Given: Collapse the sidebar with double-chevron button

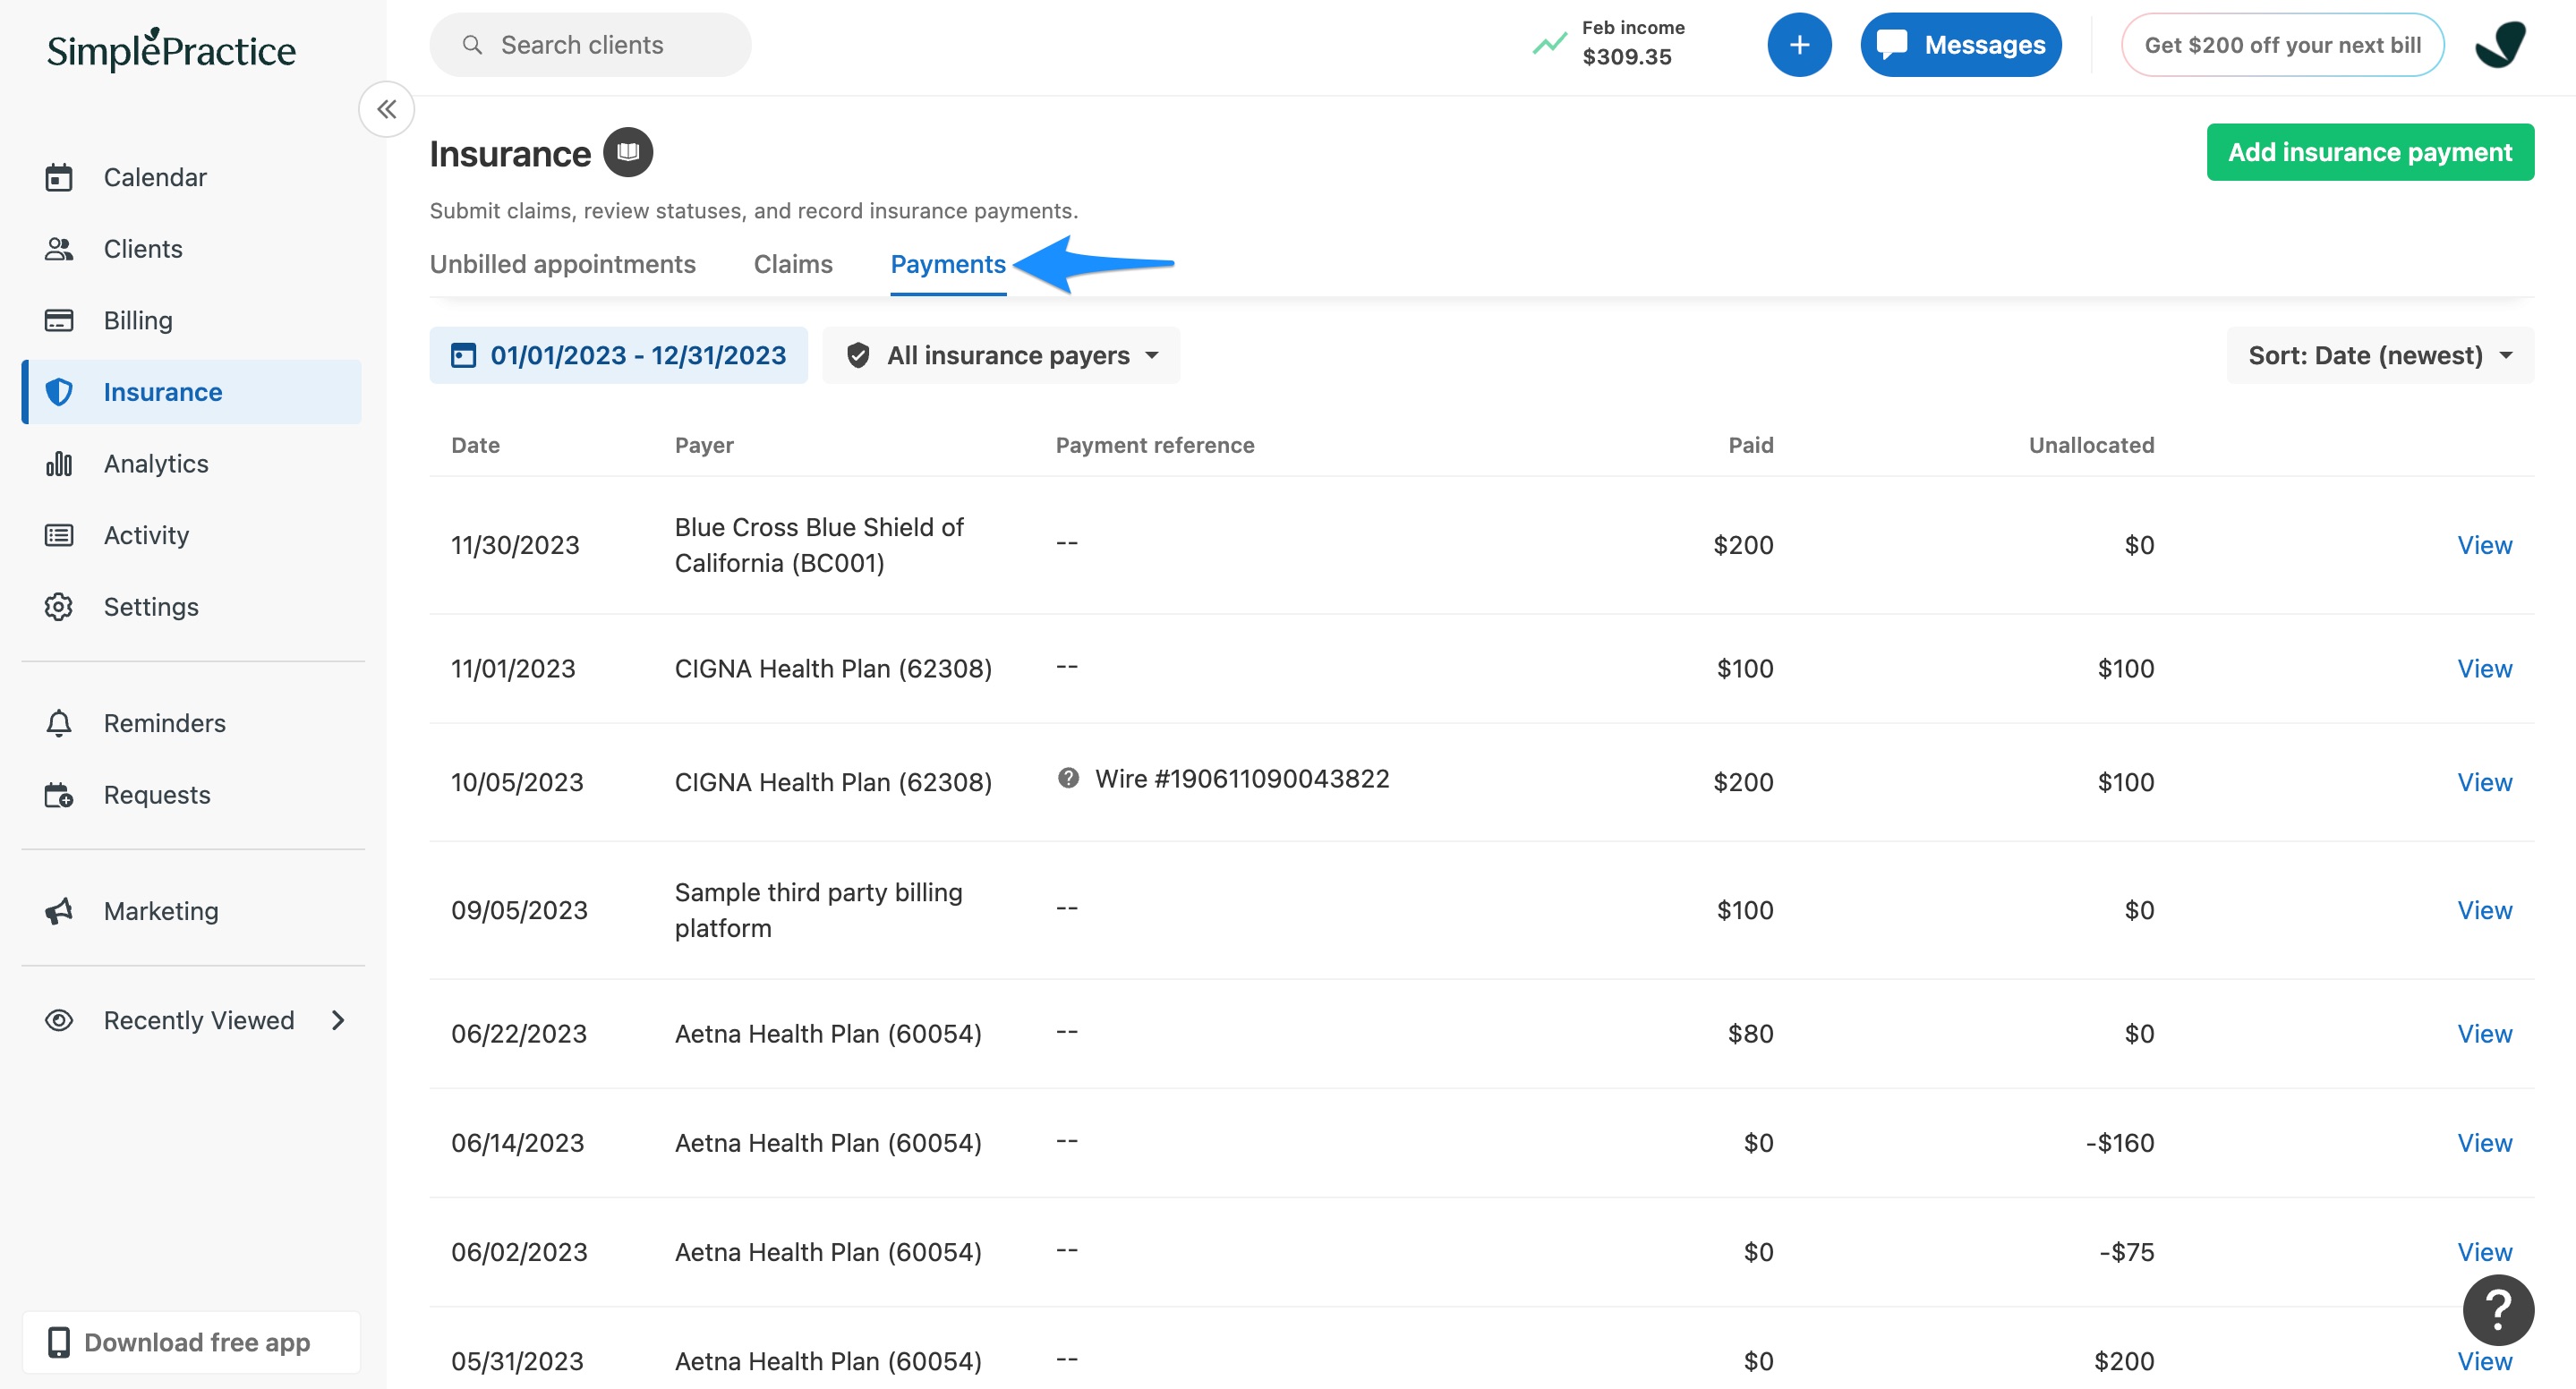Looking at the screenshot, I should pos(387,109).
